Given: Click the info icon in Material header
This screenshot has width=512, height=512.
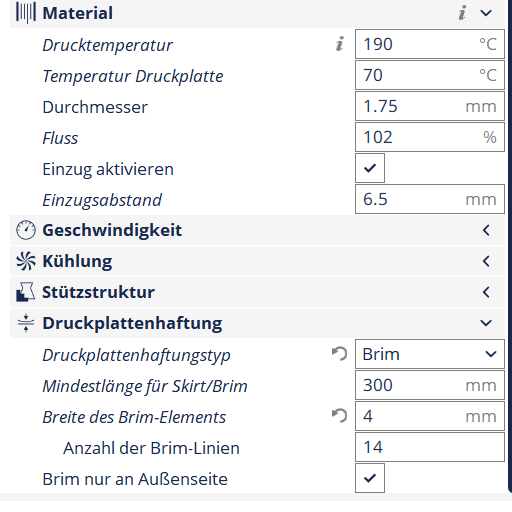Looking at the screenshot, I should coord(462,13).
